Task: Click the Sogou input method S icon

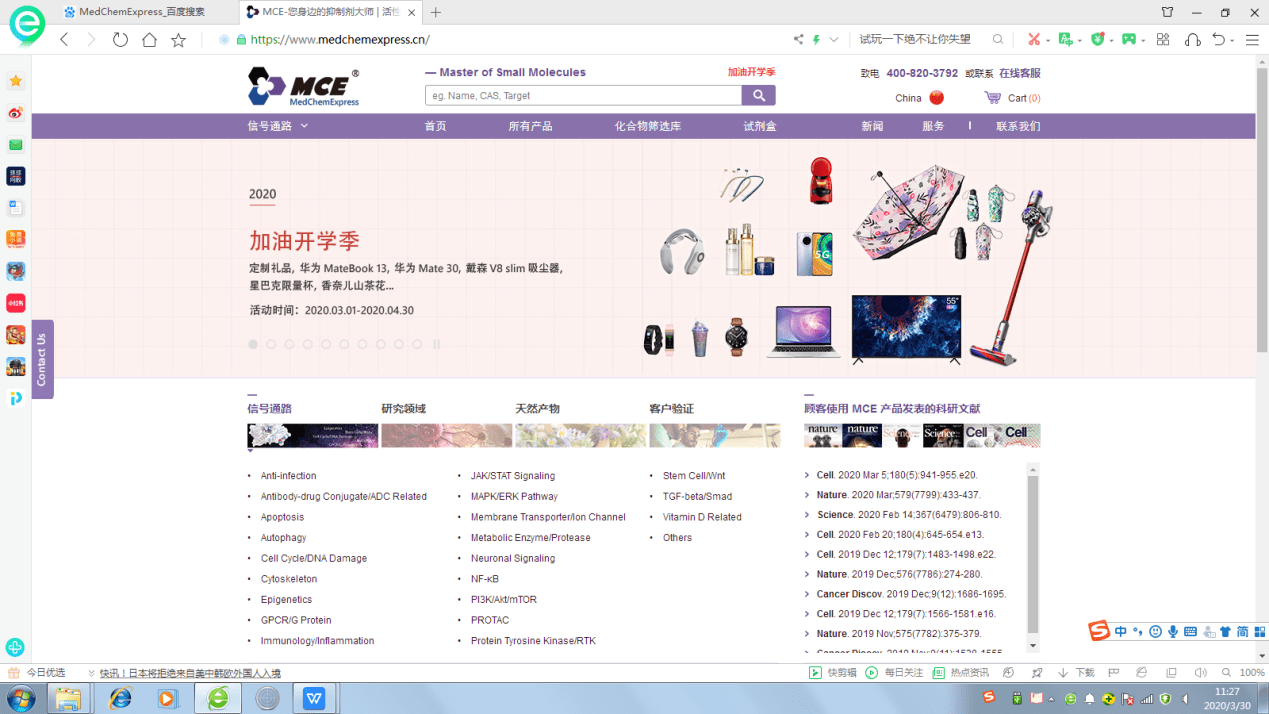Action: [x=1099, y=631]
